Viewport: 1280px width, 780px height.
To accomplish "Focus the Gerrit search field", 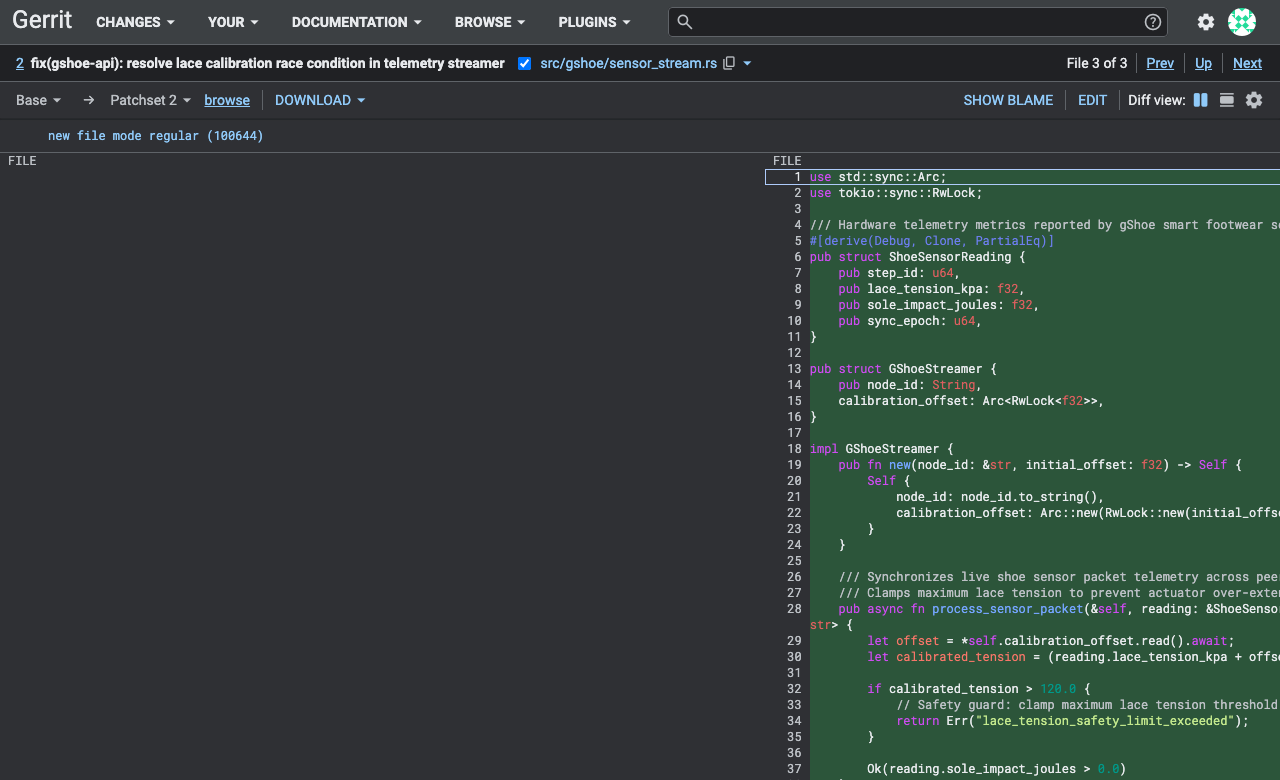I will click(918, 22).
